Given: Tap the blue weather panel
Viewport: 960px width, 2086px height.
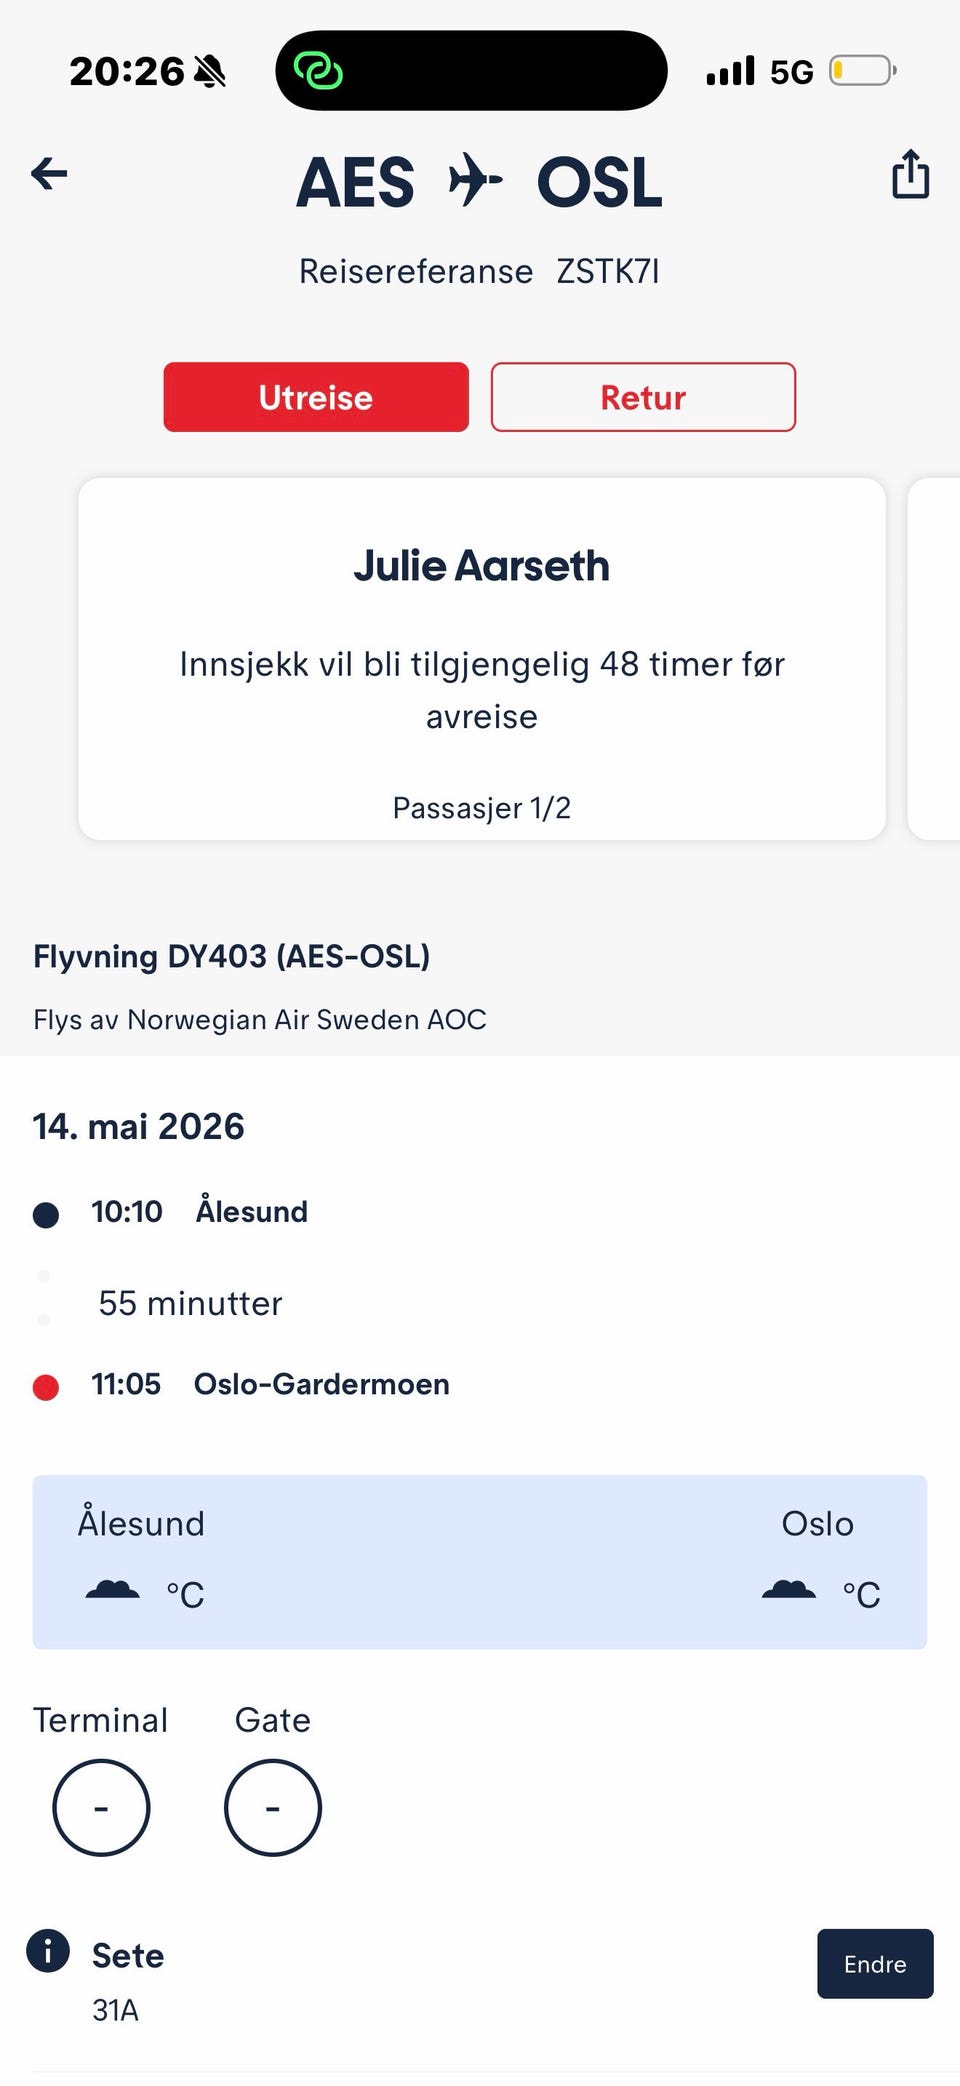Looking at the screenshot, I should pos(480,1561).
